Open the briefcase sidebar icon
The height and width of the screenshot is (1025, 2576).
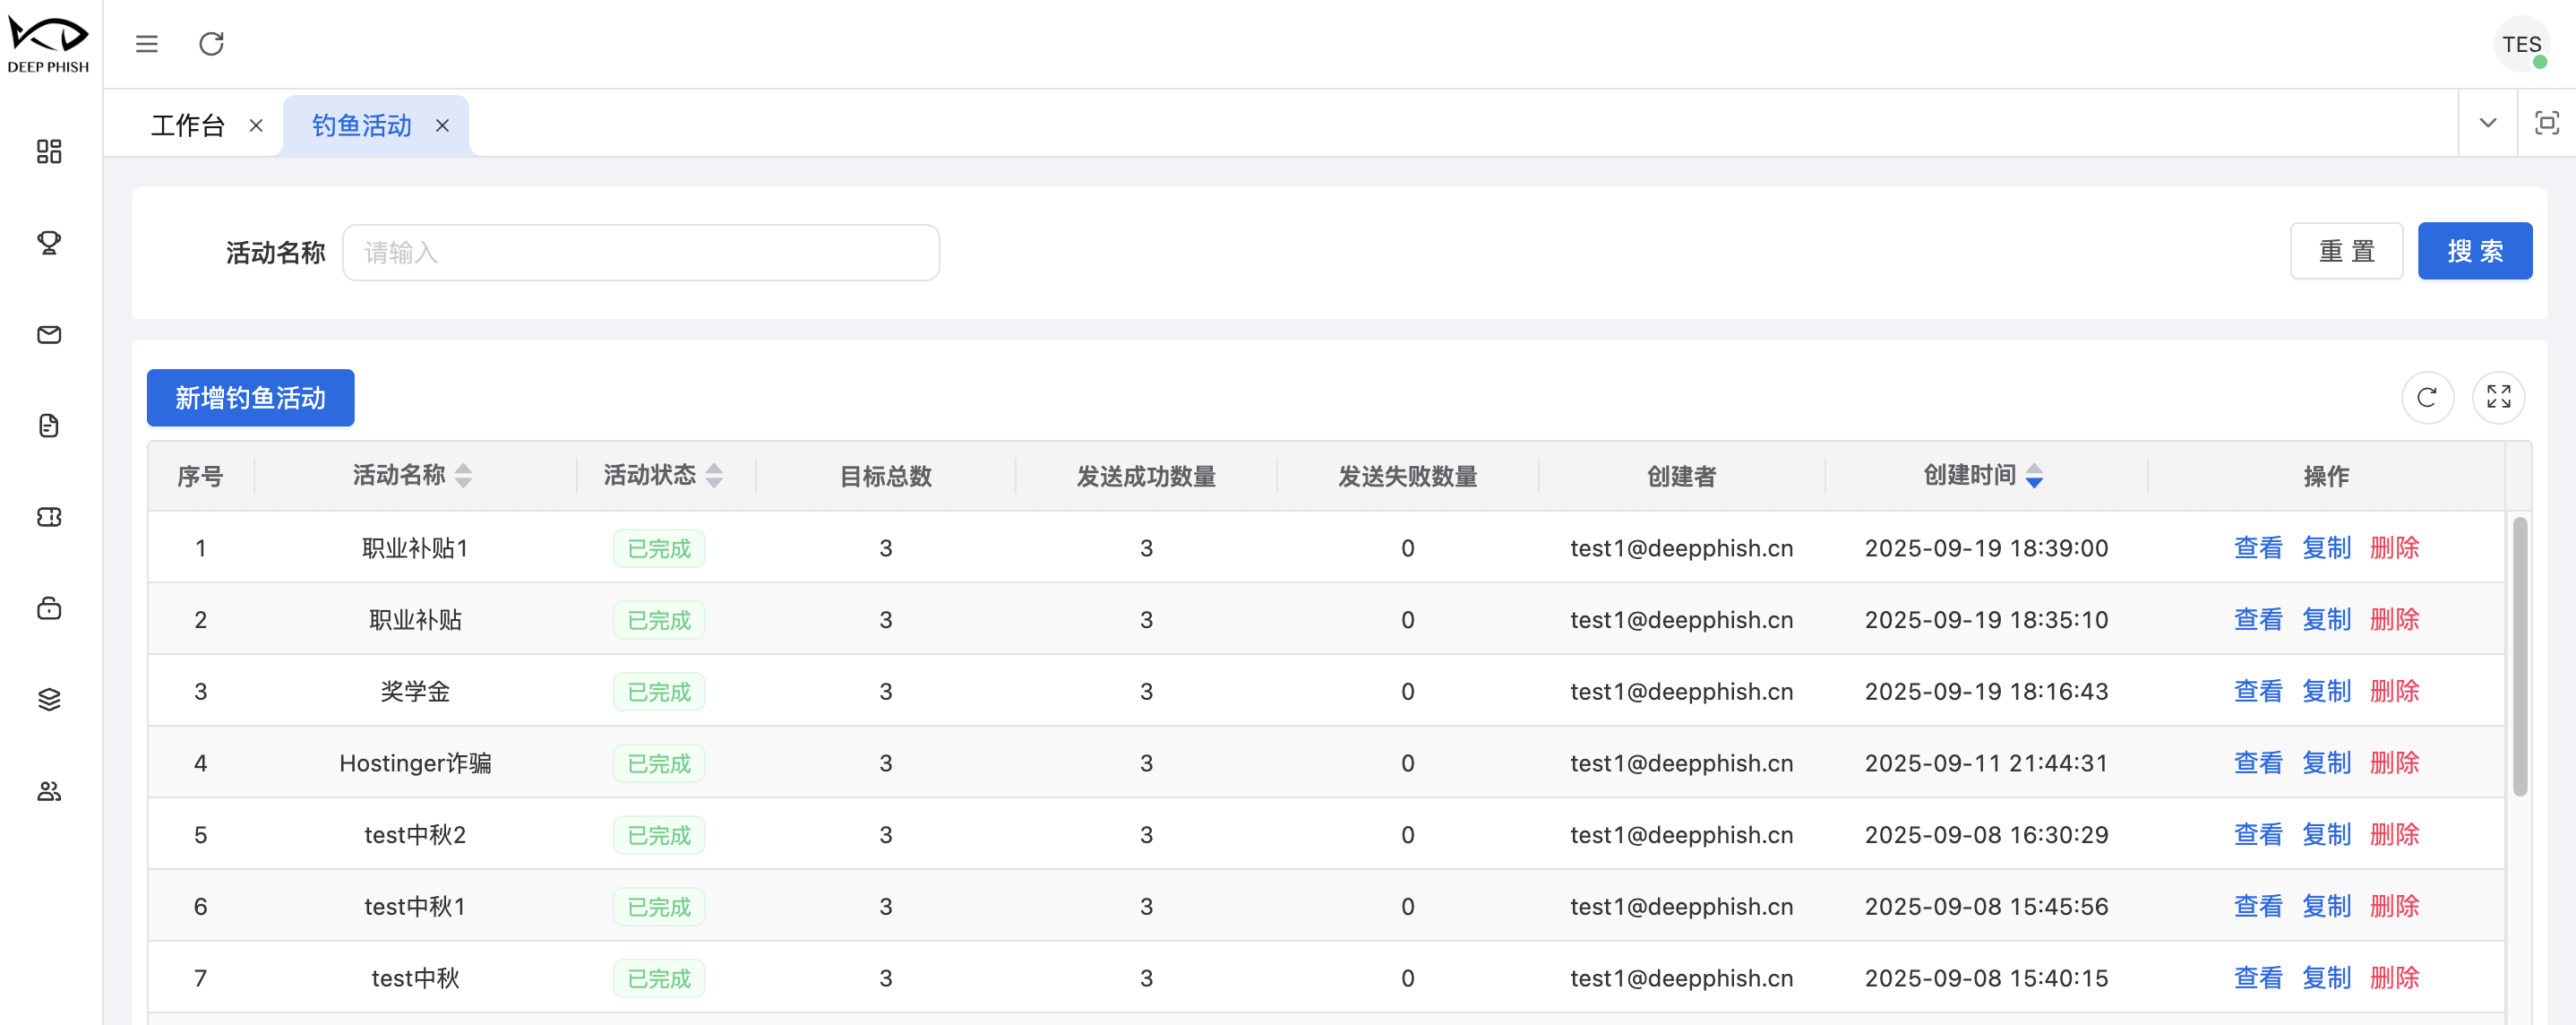coord(49,608)
